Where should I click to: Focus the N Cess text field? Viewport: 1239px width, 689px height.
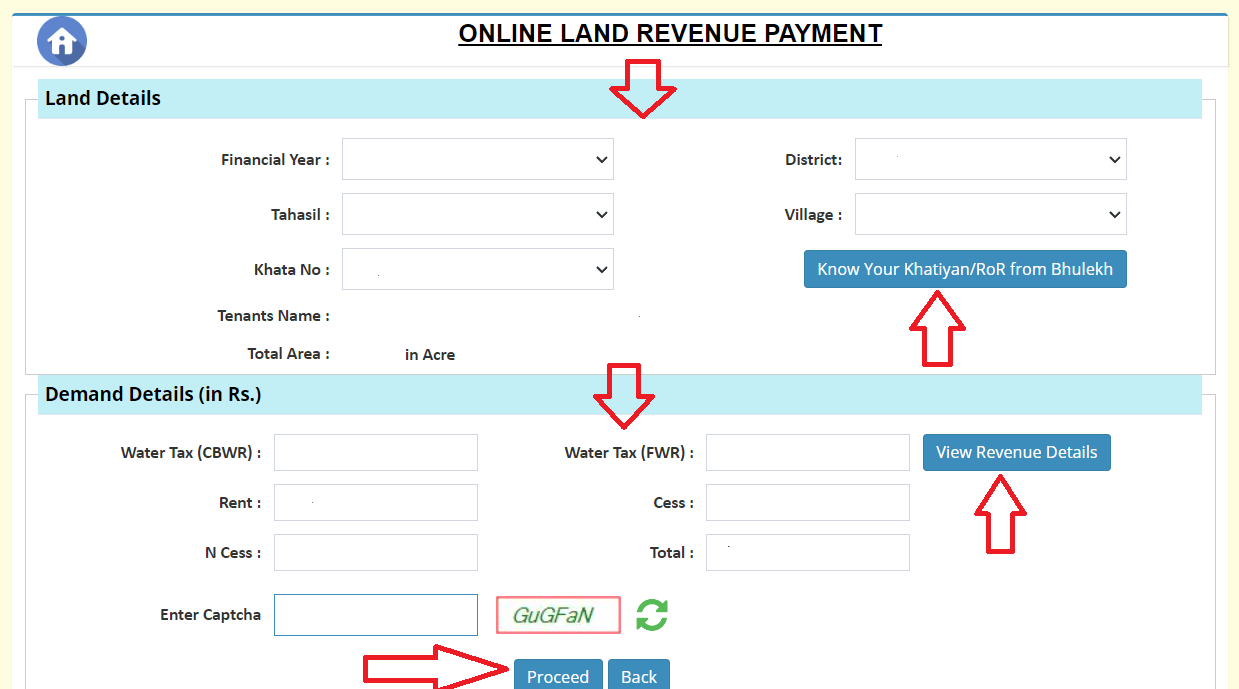tap(376, 553)
